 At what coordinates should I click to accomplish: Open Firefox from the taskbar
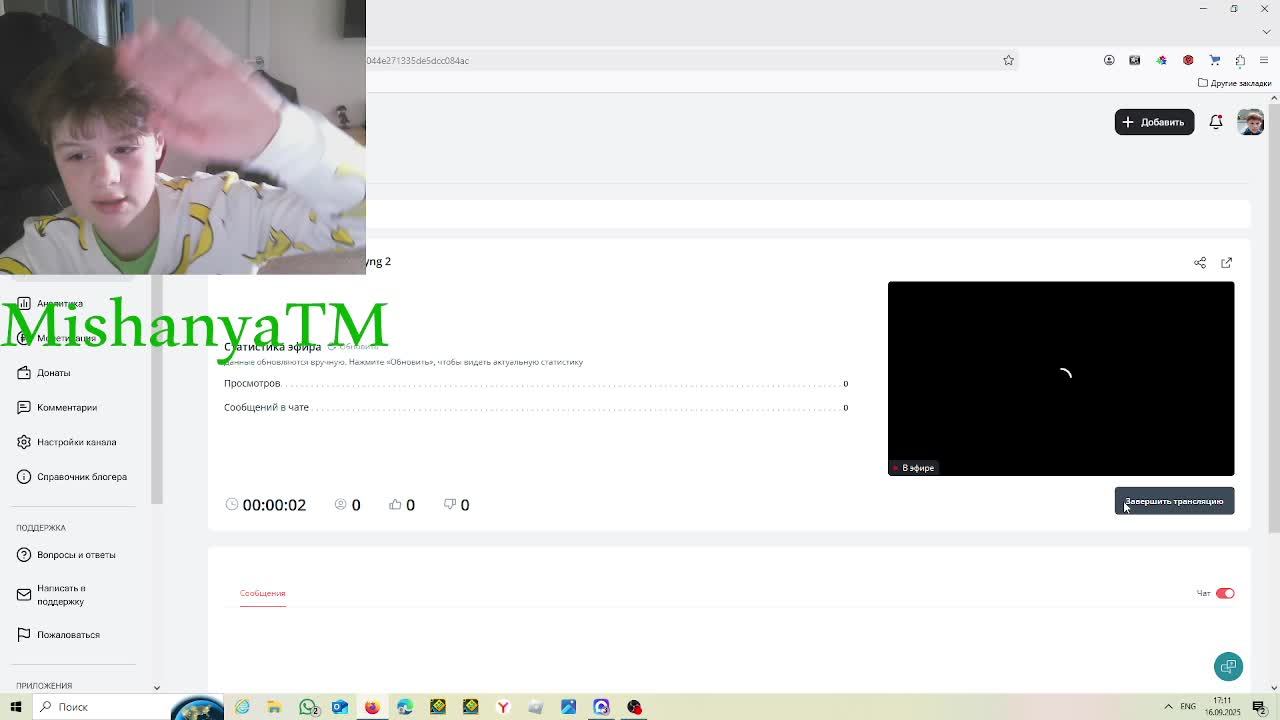tap(372, 707)
